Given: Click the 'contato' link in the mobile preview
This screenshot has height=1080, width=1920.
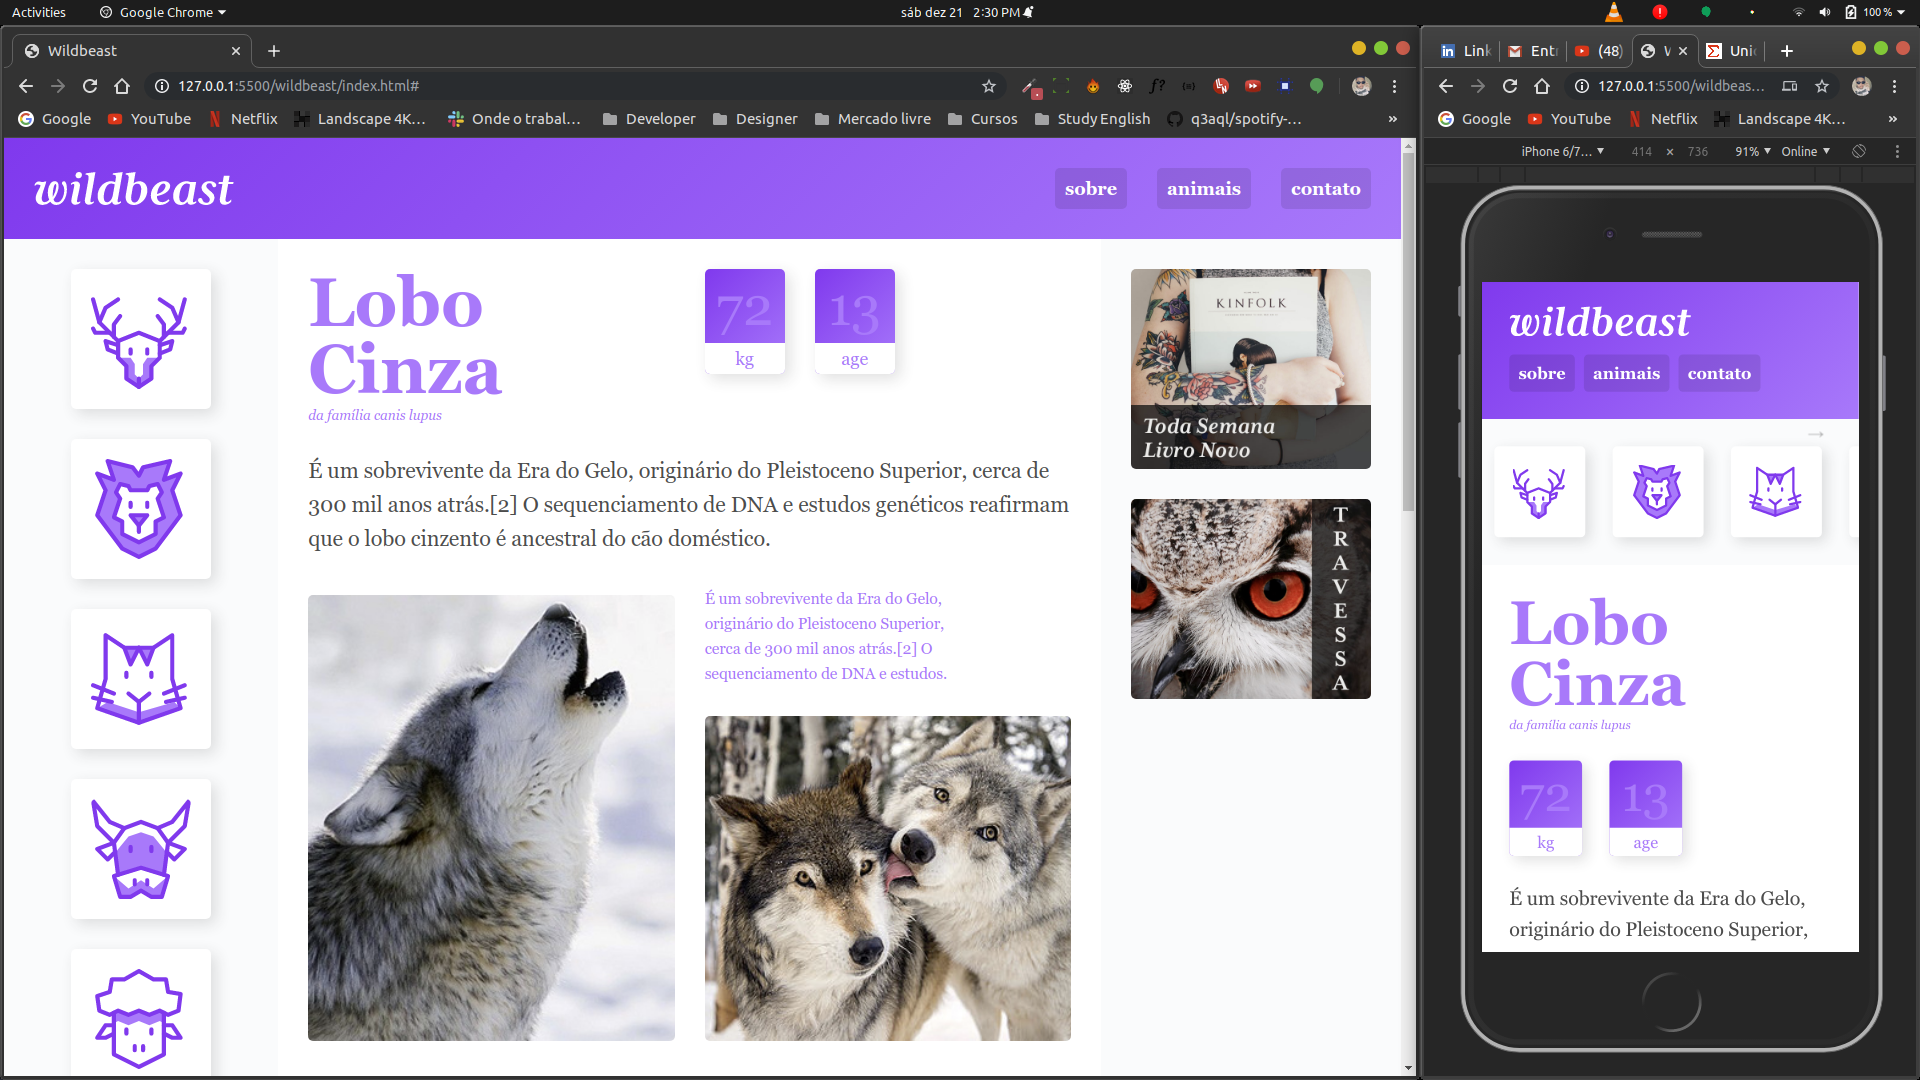Looking at the screenshot, I should coord(1719,373).
